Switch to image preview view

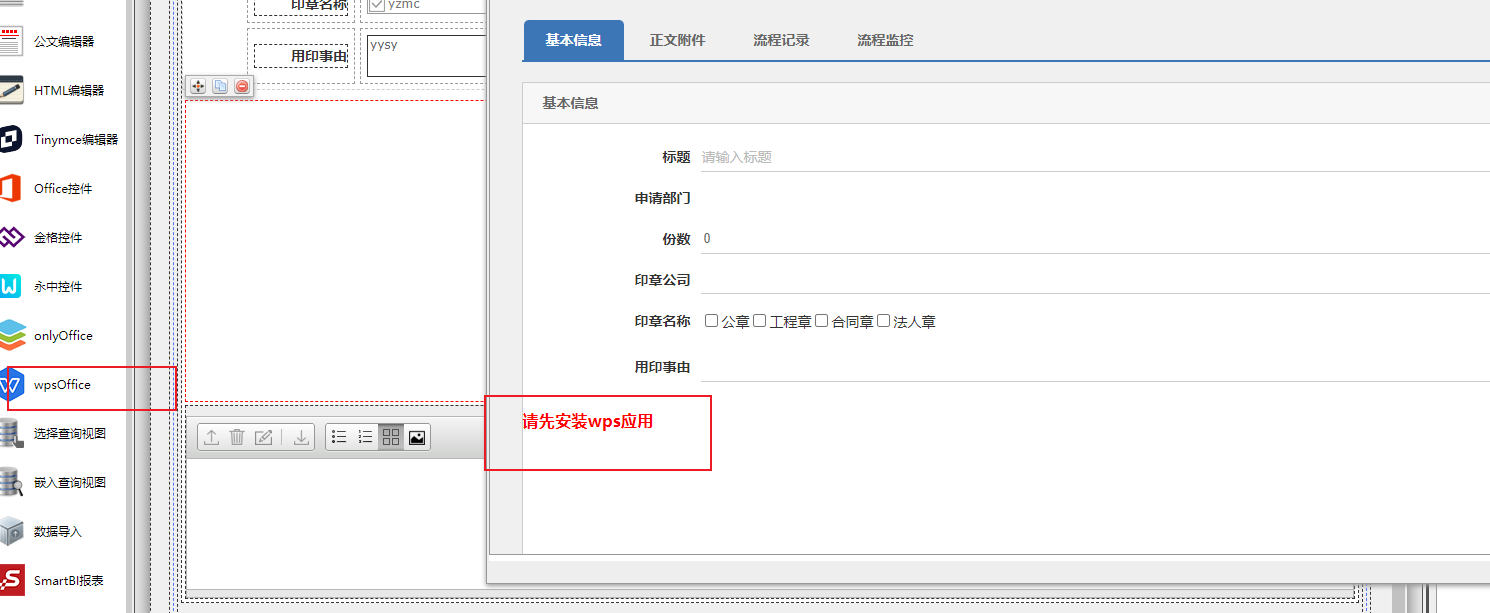click(417, 437)
